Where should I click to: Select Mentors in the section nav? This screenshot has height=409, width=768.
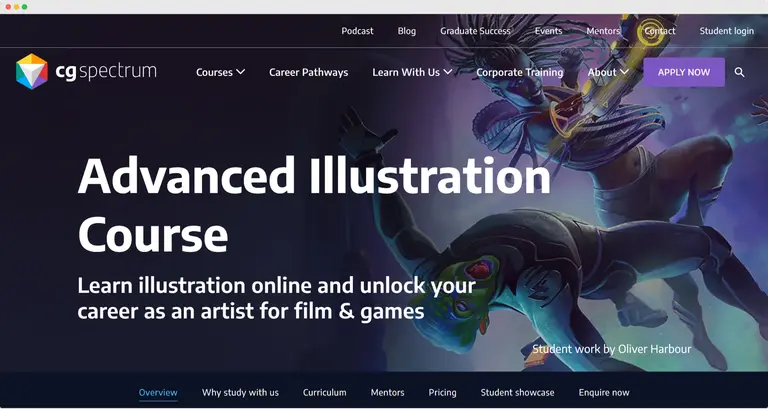(x=387, y=392)
